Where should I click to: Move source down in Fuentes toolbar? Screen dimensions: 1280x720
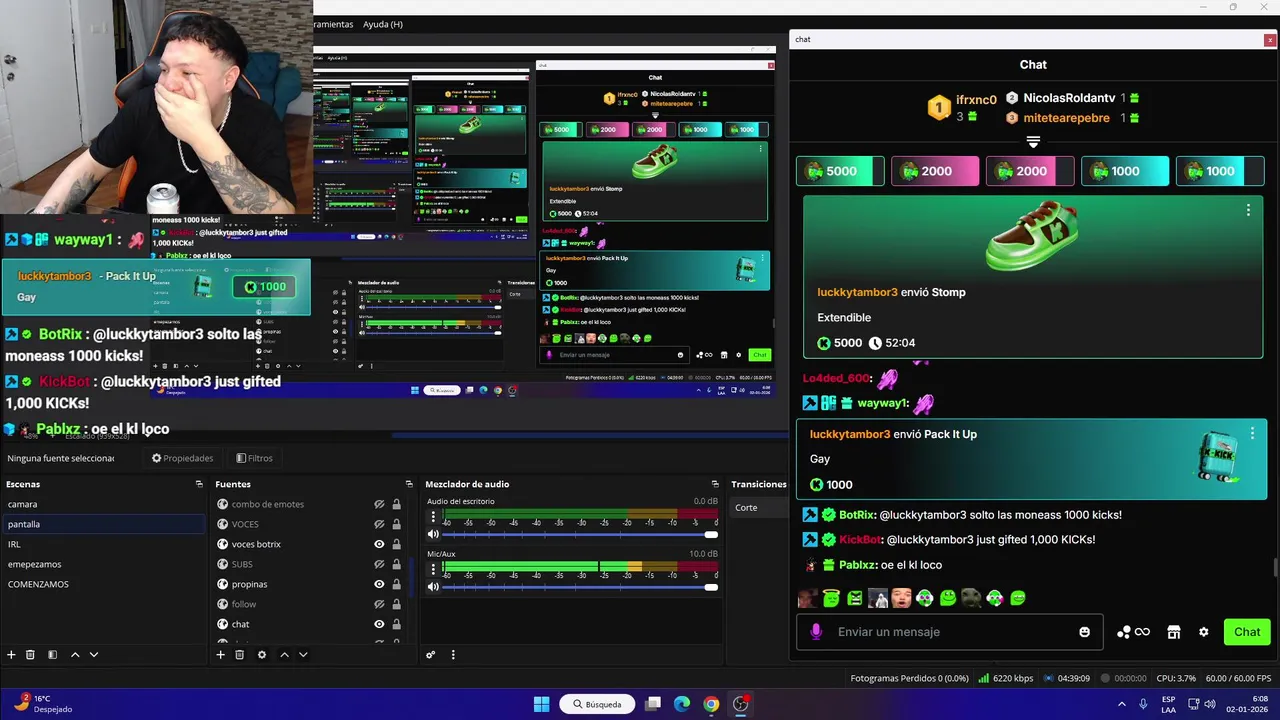coord(303,655)
